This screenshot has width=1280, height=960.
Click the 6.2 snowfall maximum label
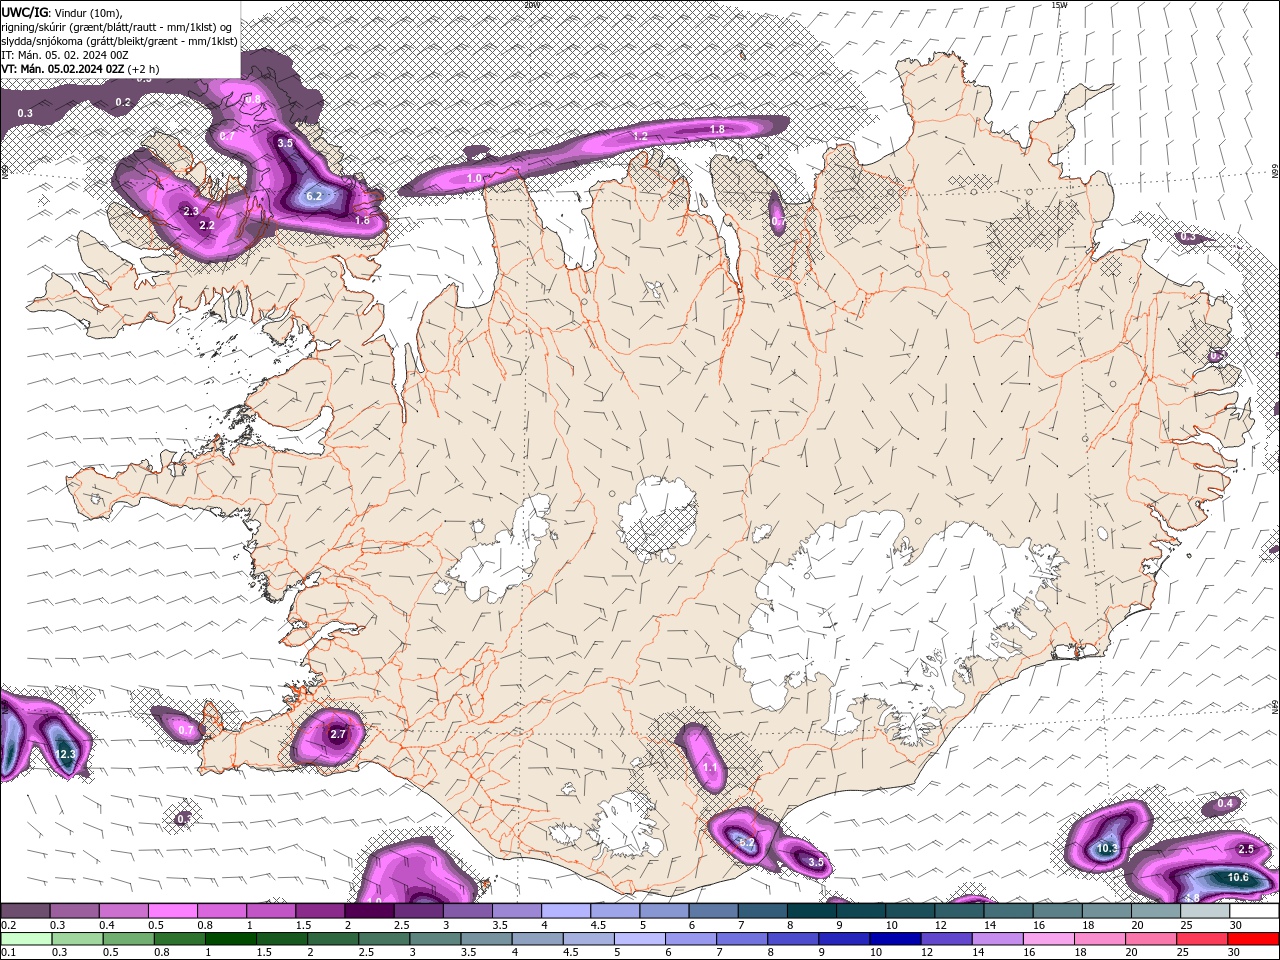pyautogui.click(x=314, y=196)
